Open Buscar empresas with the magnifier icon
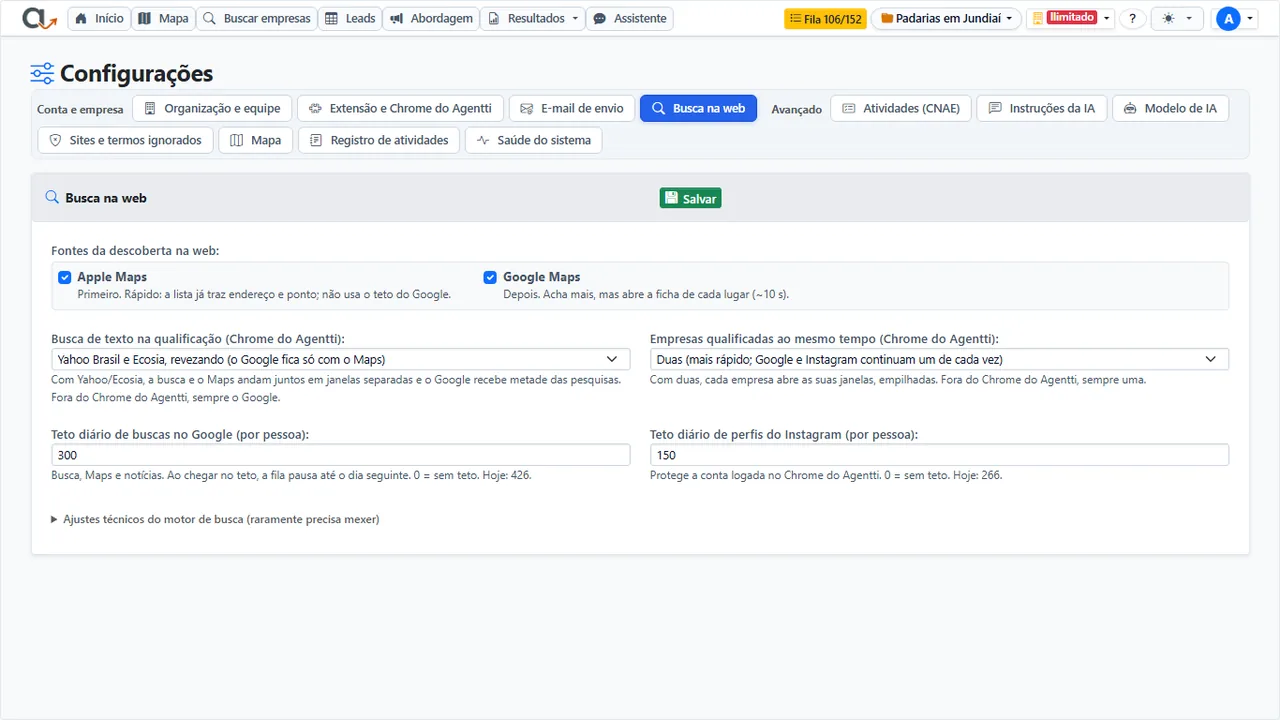 [257, 18]
